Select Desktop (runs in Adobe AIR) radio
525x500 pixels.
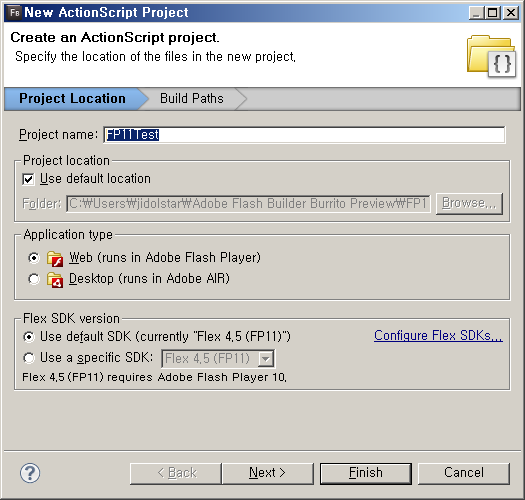pyautogui.click(x=34, y=279)
